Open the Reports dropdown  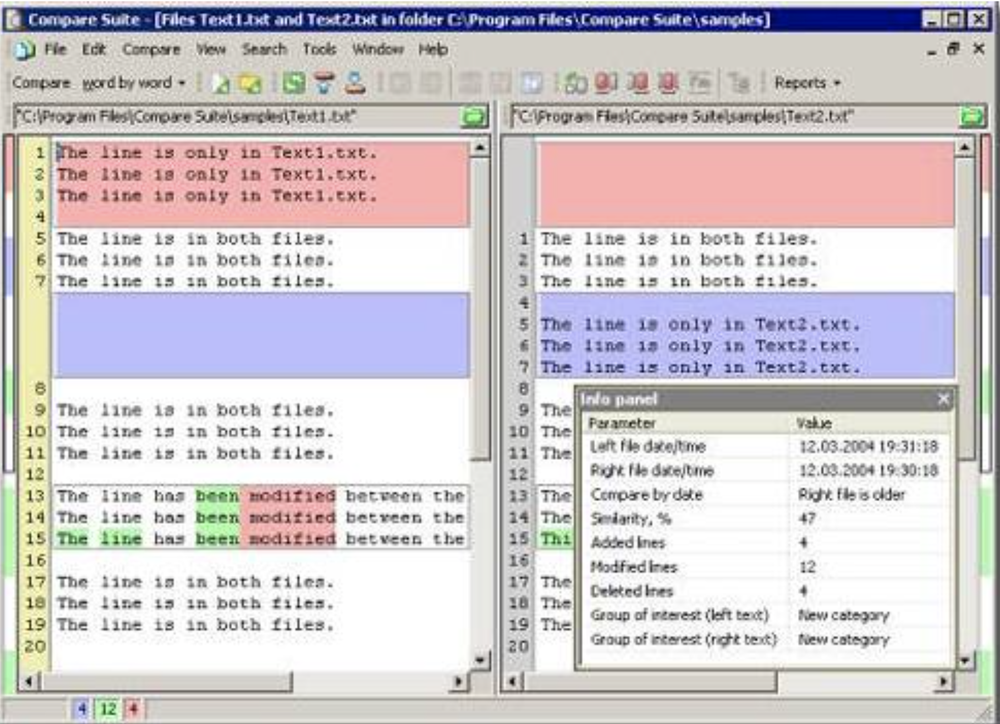coord(807,83)
